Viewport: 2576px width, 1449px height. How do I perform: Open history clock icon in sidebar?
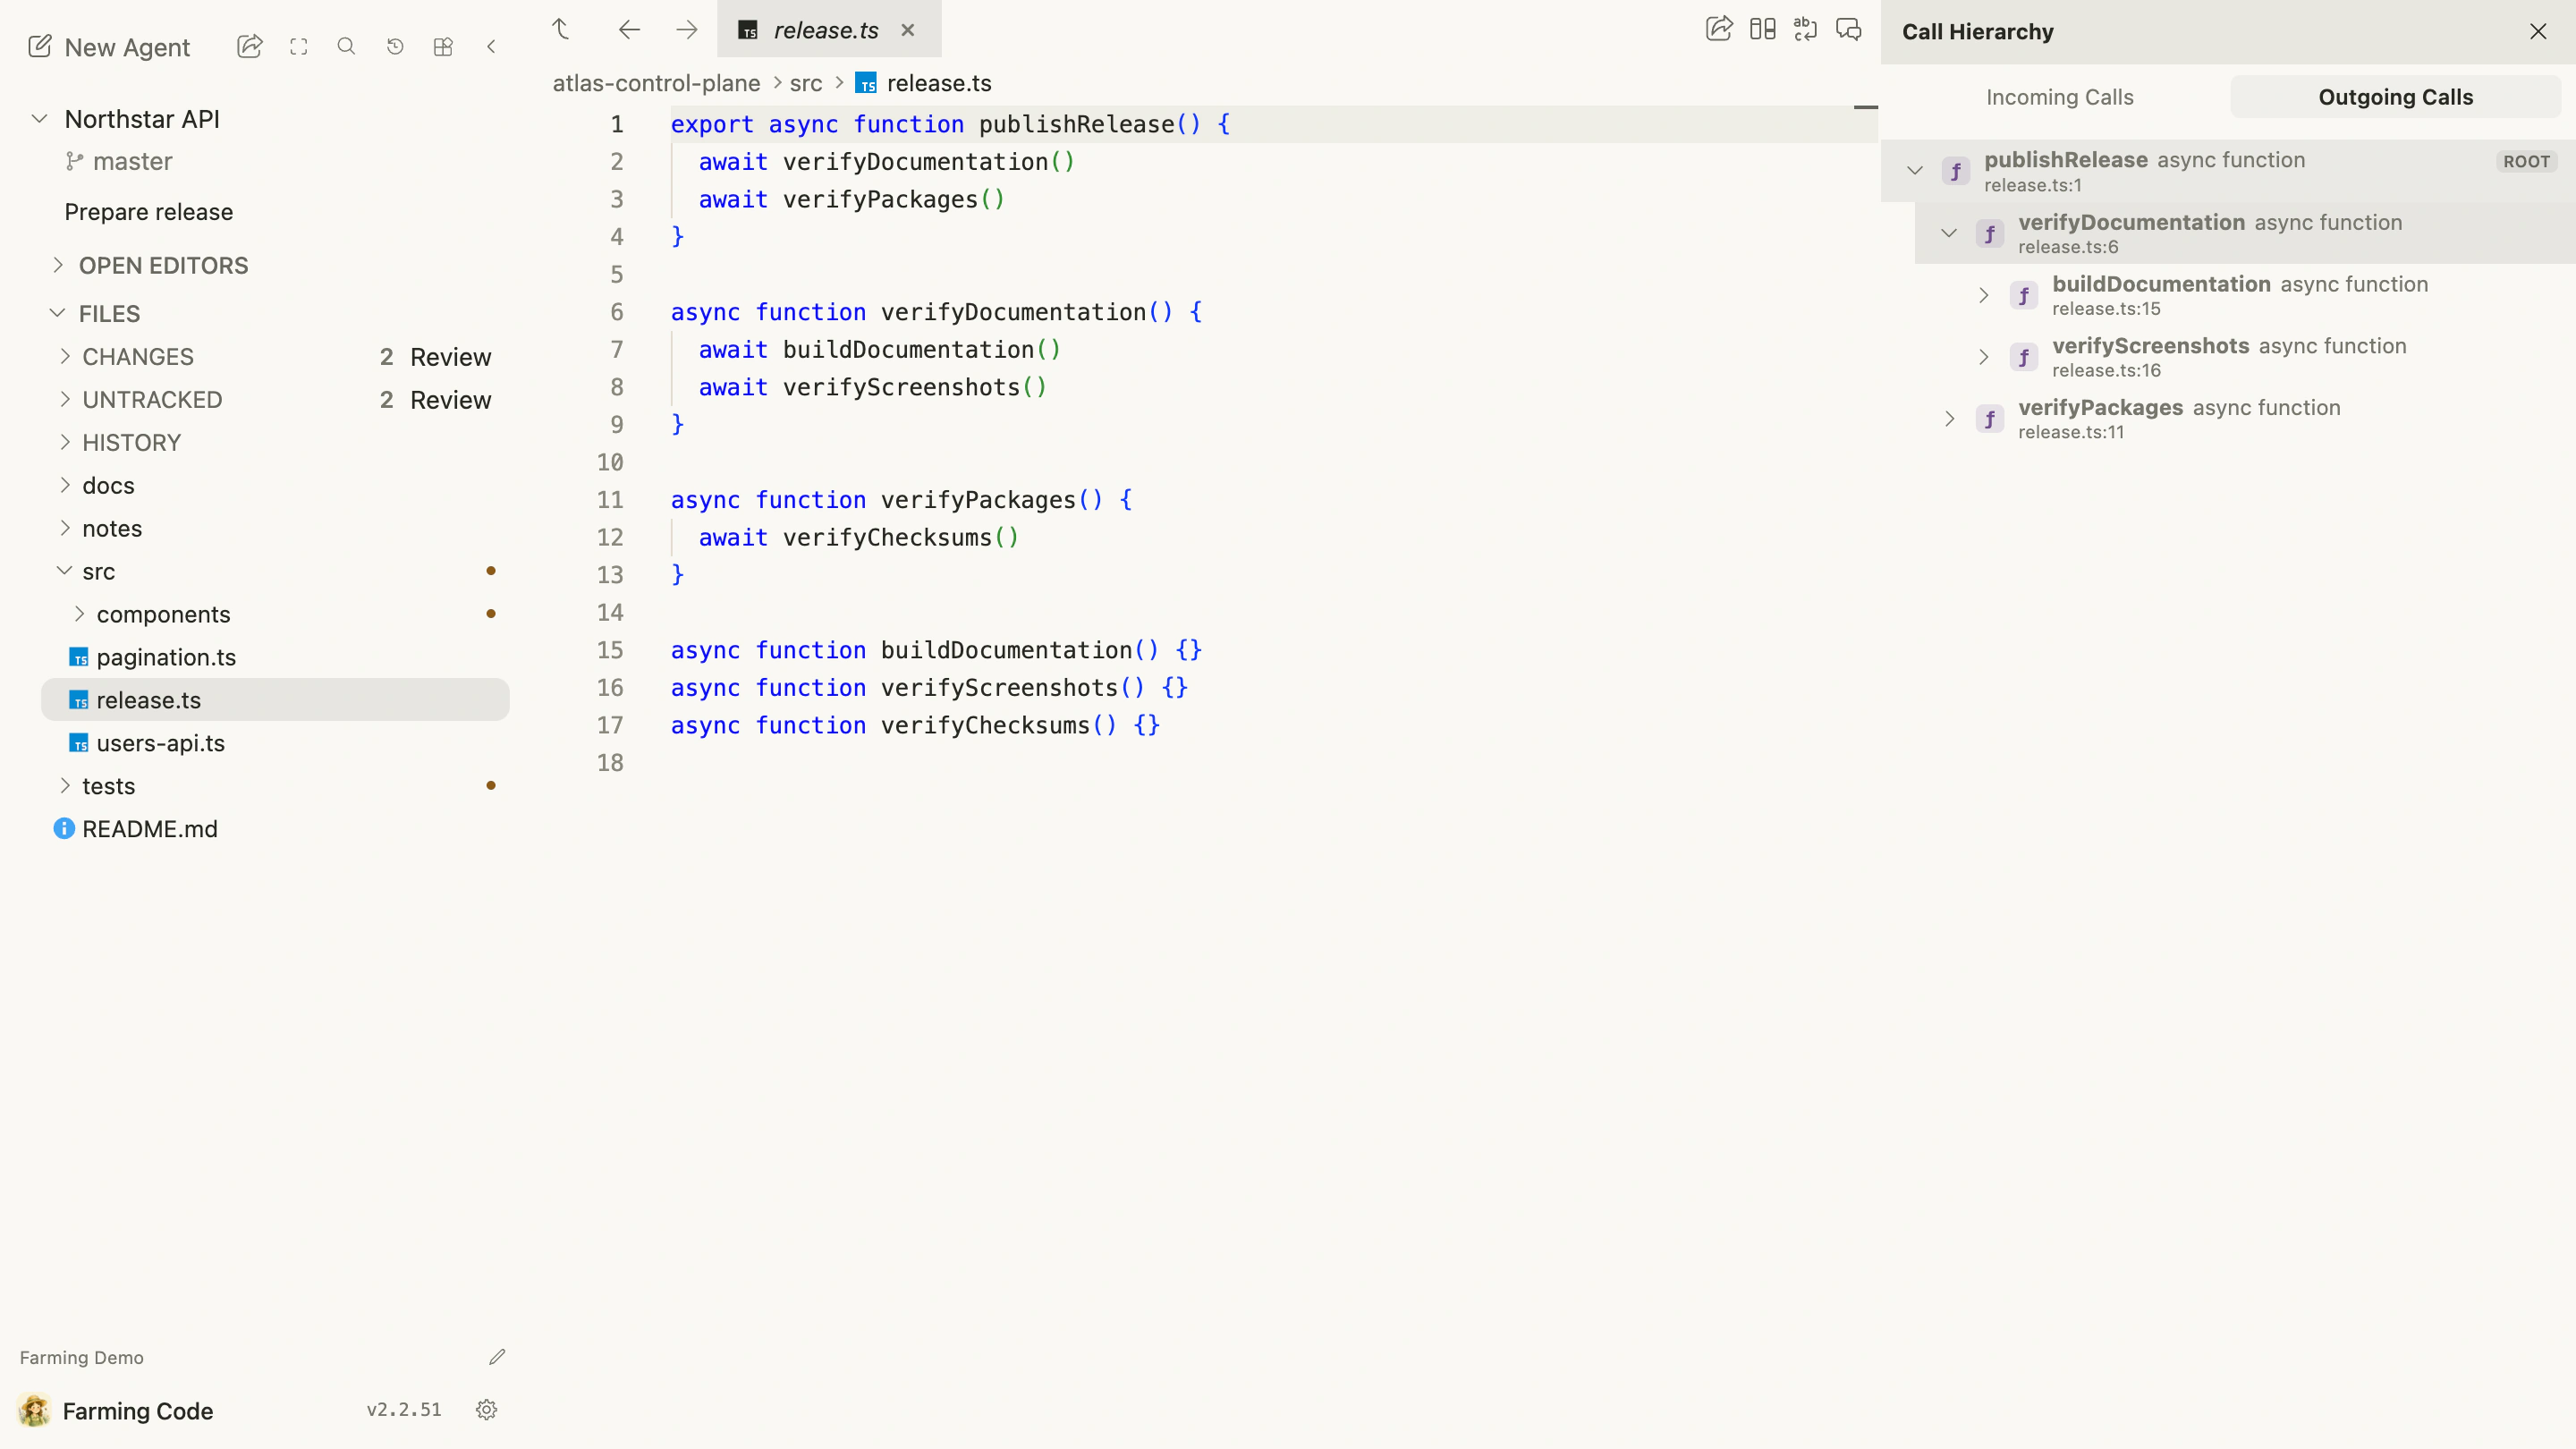click(395, 46)
